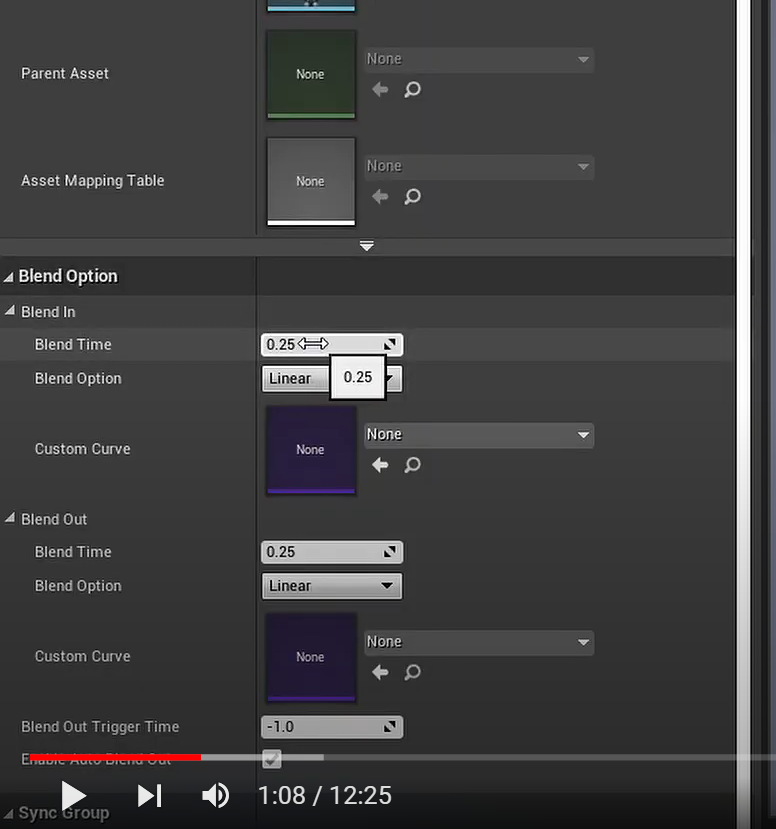Screen dimensions: 776x829
Task: Use selected asset arrow for Asset Mapping Table
Action: coord(380,197)
